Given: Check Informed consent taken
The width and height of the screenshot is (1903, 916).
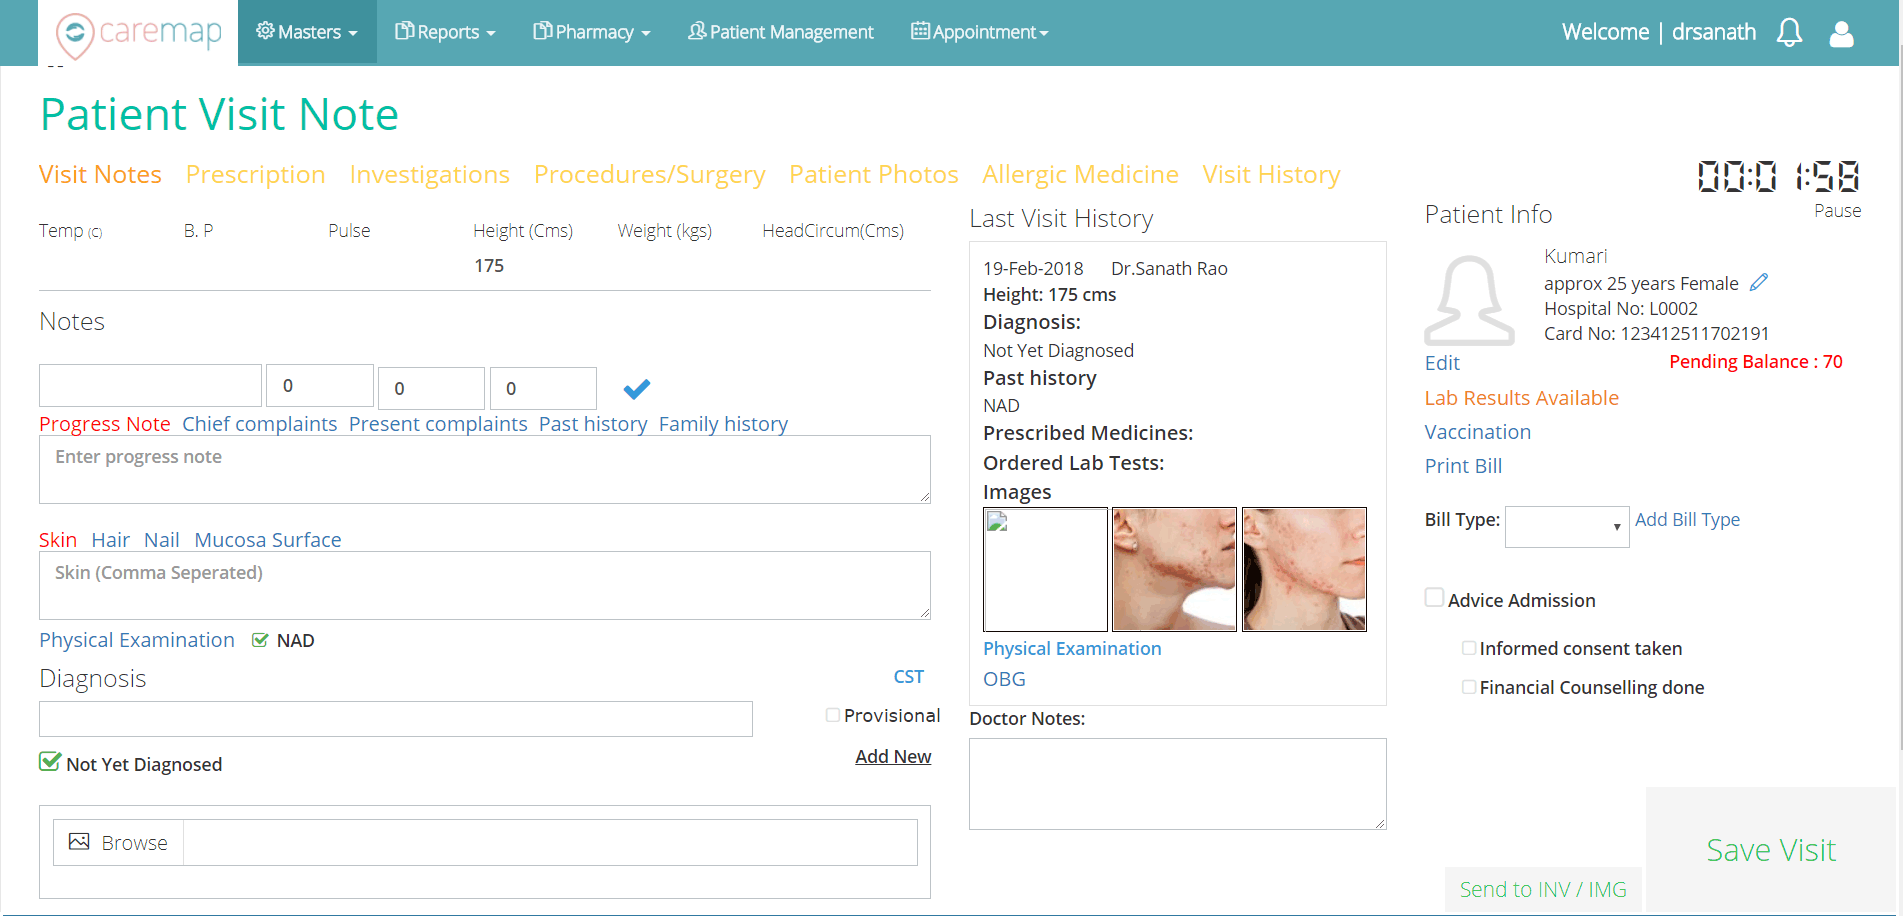Looking at the screenshot, I should coord(1469,648).
